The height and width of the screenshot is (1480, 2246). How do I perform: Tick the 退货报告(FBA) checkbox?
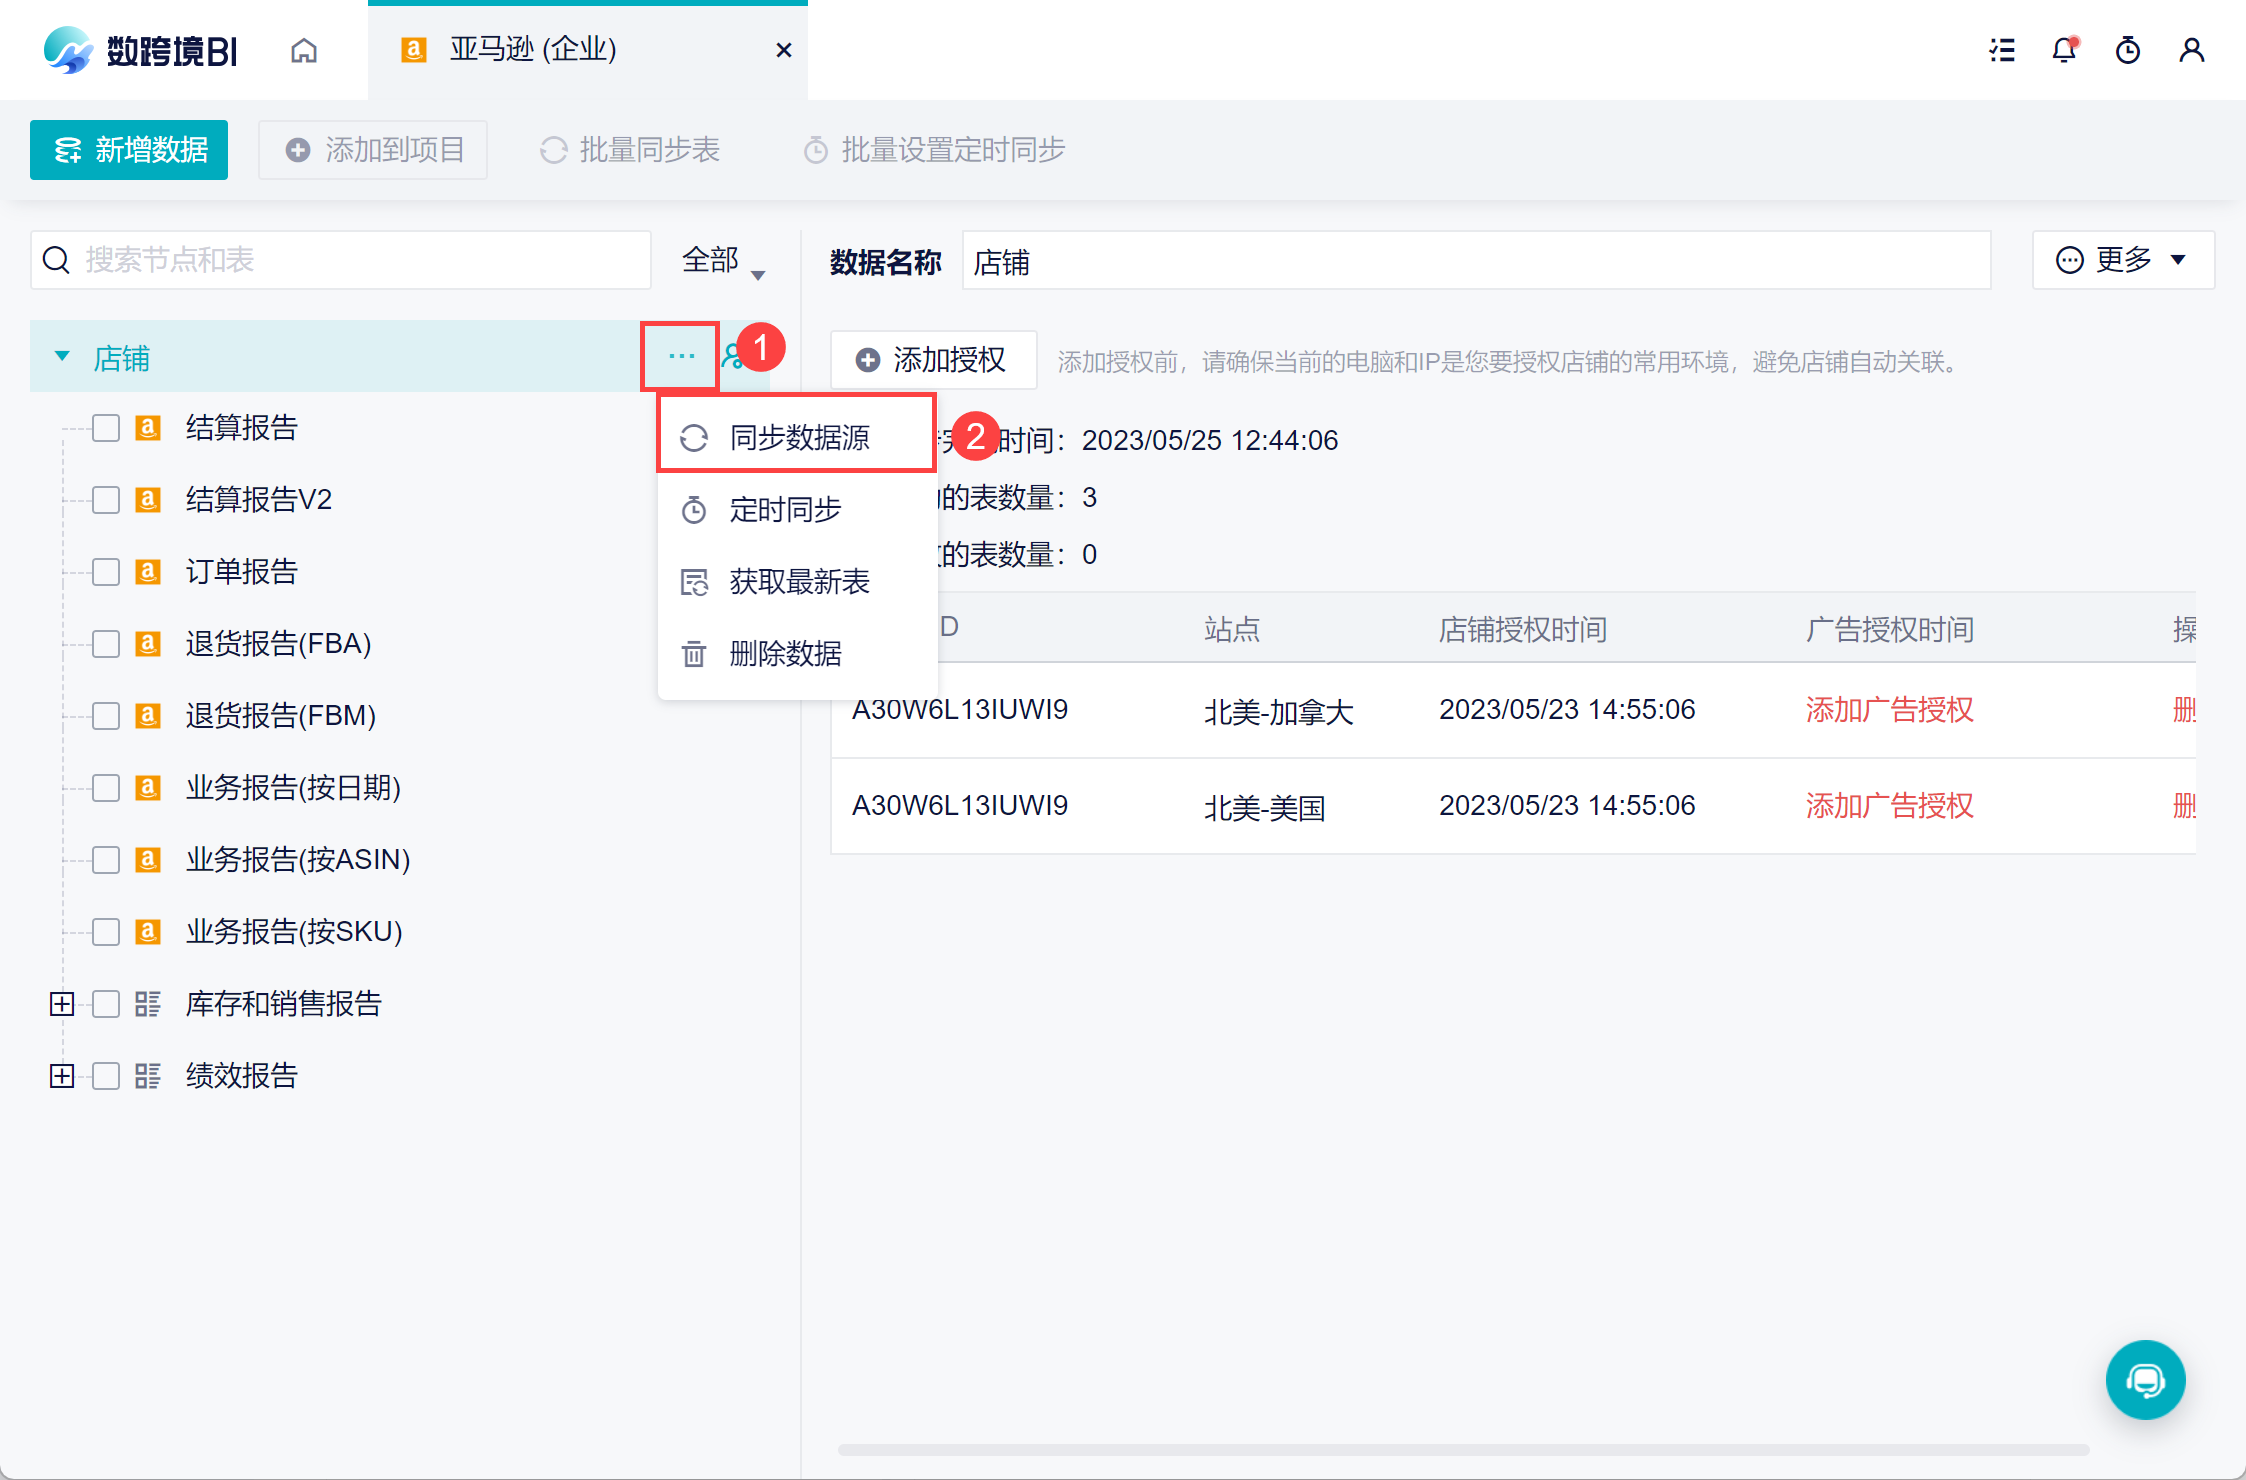(x=106, y=643)
